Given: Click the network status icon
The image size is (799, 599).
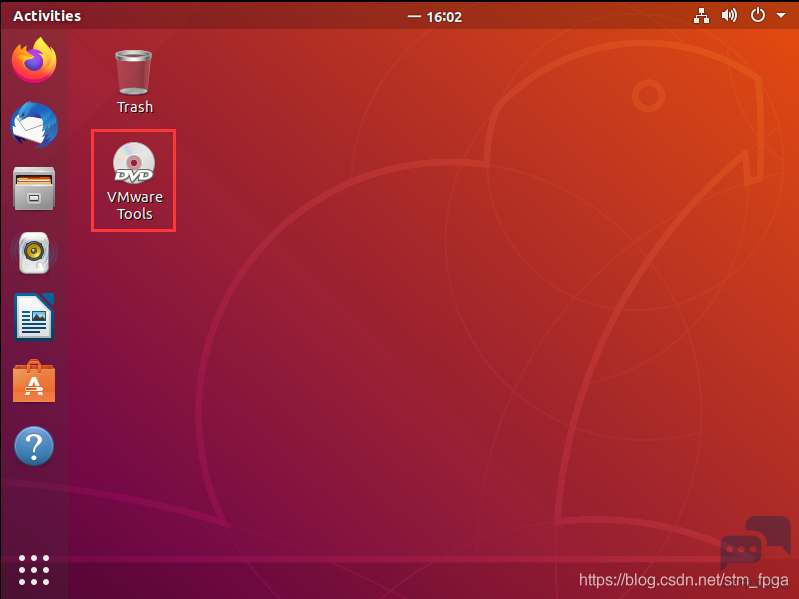Looking at the screenshot, I should pos(702,16).
